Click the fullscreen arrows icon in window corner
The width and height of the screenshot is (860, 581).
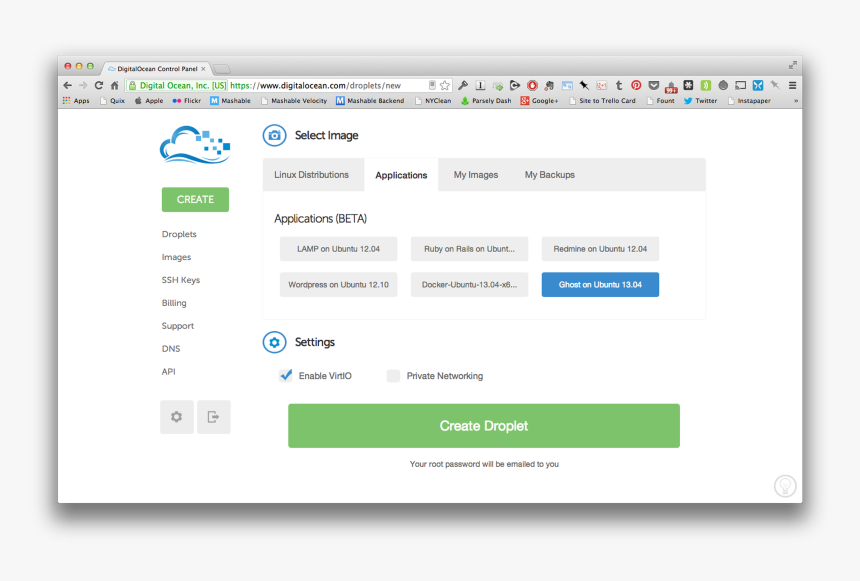[x=793, y=65]
